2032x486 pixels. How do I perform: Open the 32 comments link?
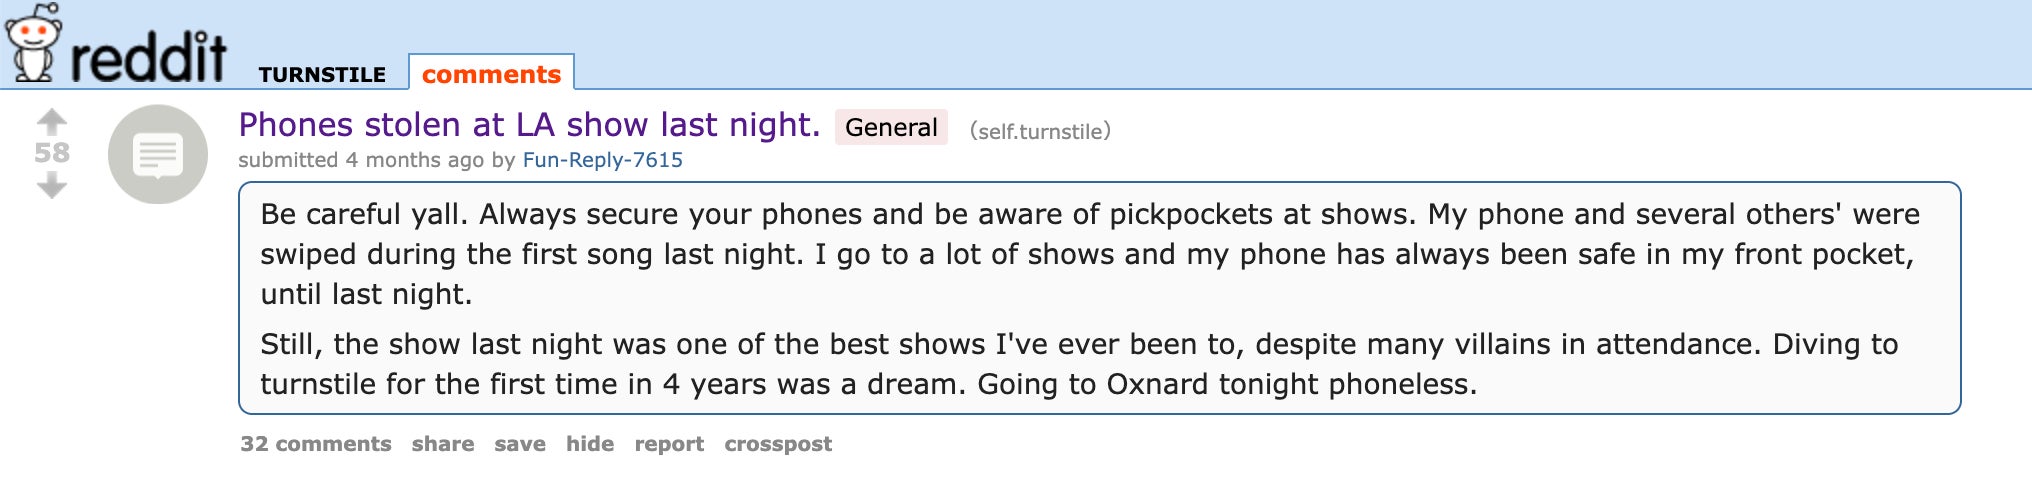click(x=316, y=444)
